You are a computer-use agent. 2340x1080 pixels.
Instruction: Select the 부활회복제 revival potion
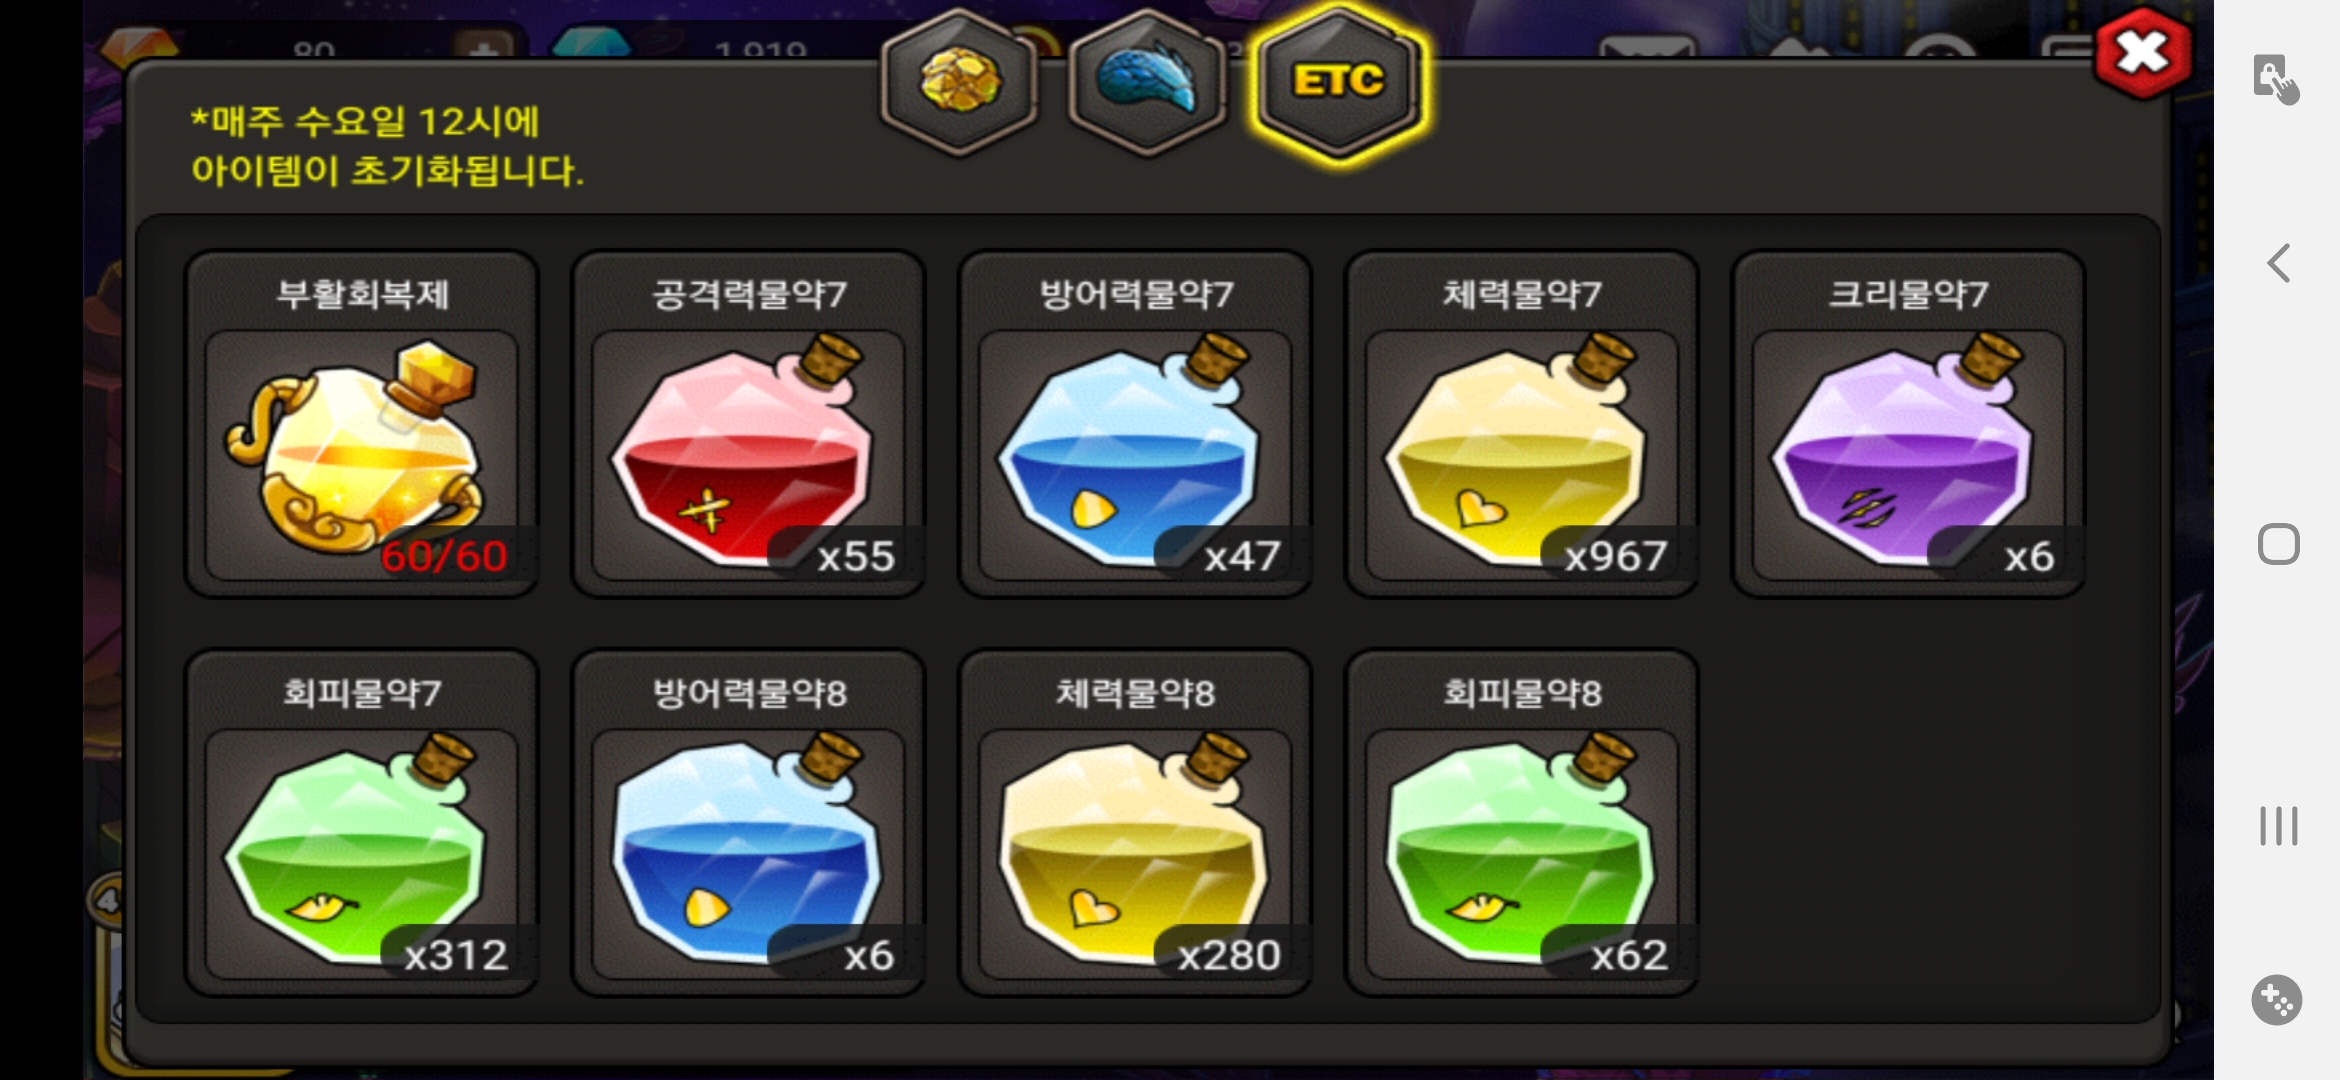click(x=362, y=425)
